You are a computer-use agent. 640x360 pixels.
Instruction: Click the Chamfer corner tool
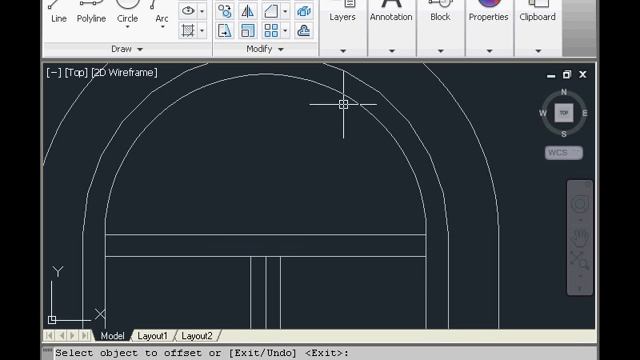pyautogui.click(x=271, y=11)
